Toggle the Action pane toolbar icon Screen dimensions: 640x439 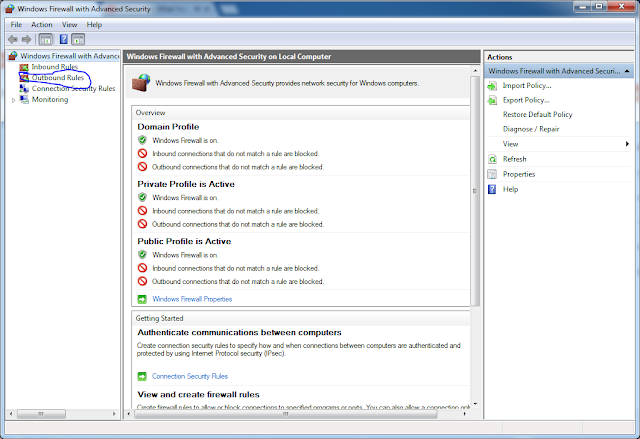click(78, 40)
